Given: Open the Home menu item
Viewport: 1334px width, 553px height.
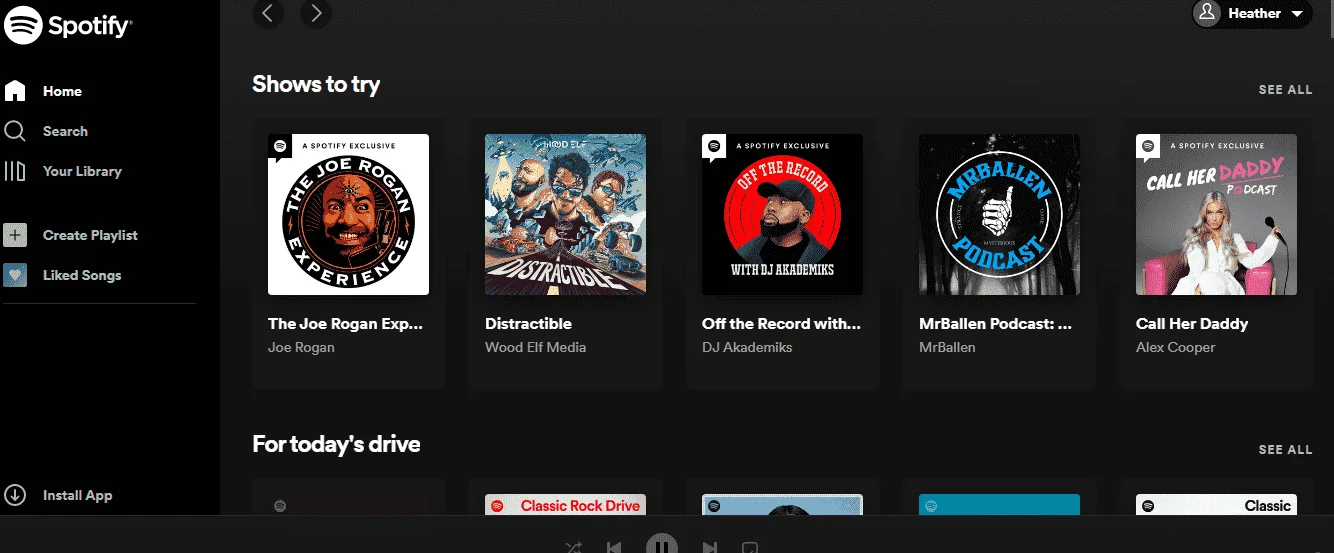Looking at the screenshot, I should click(x=62, y=91).
